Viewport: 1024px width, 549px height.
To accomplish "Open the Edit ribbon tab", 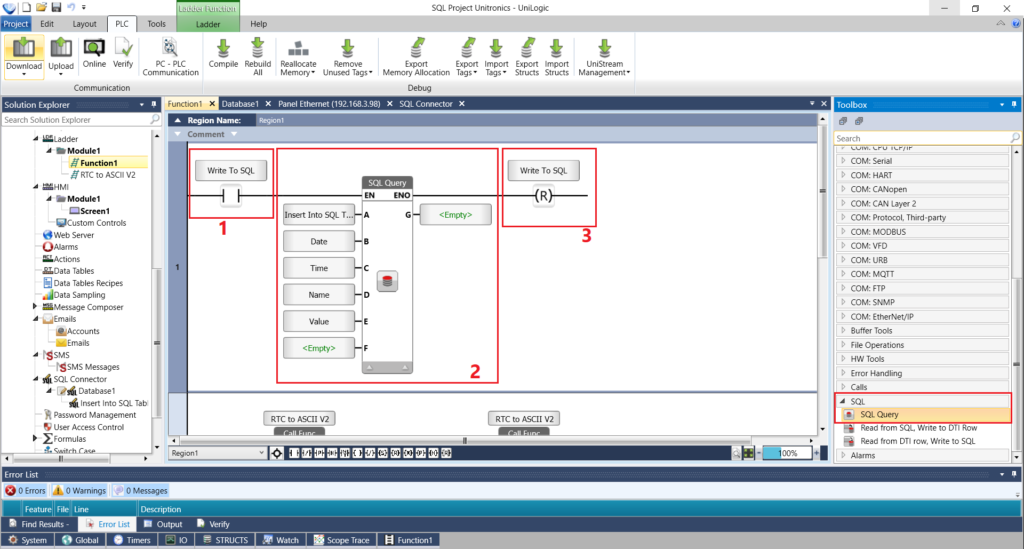I will [47, 24].
